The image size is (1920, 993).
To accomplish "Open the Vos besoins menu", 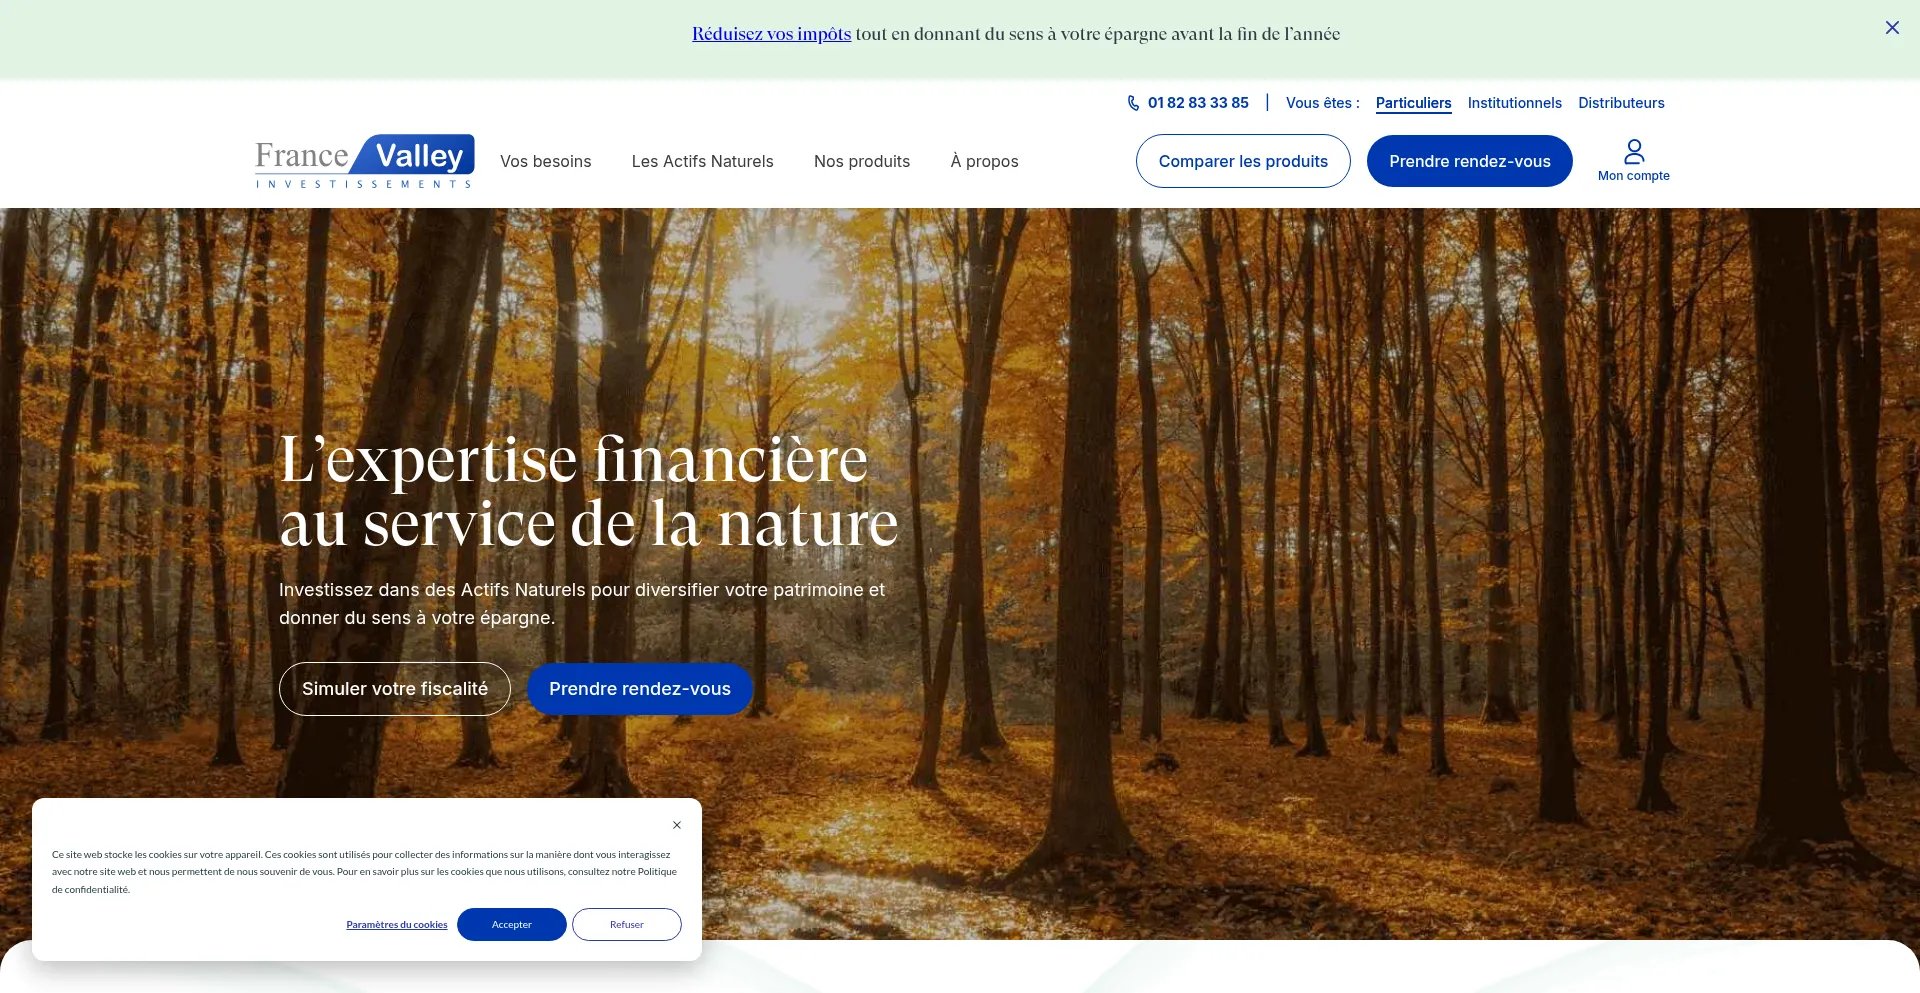I will point(546,161).
